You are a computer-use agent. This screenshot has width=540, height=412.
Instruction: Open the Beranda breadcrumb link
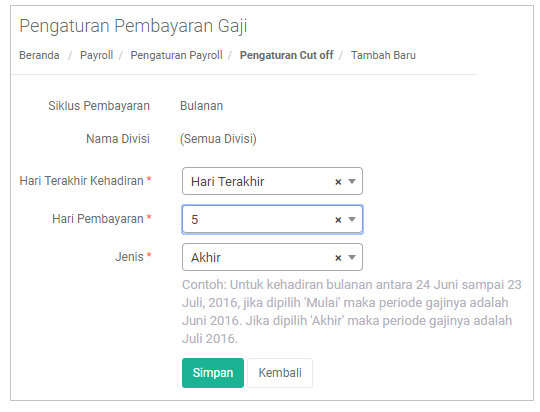click(39, 55)
